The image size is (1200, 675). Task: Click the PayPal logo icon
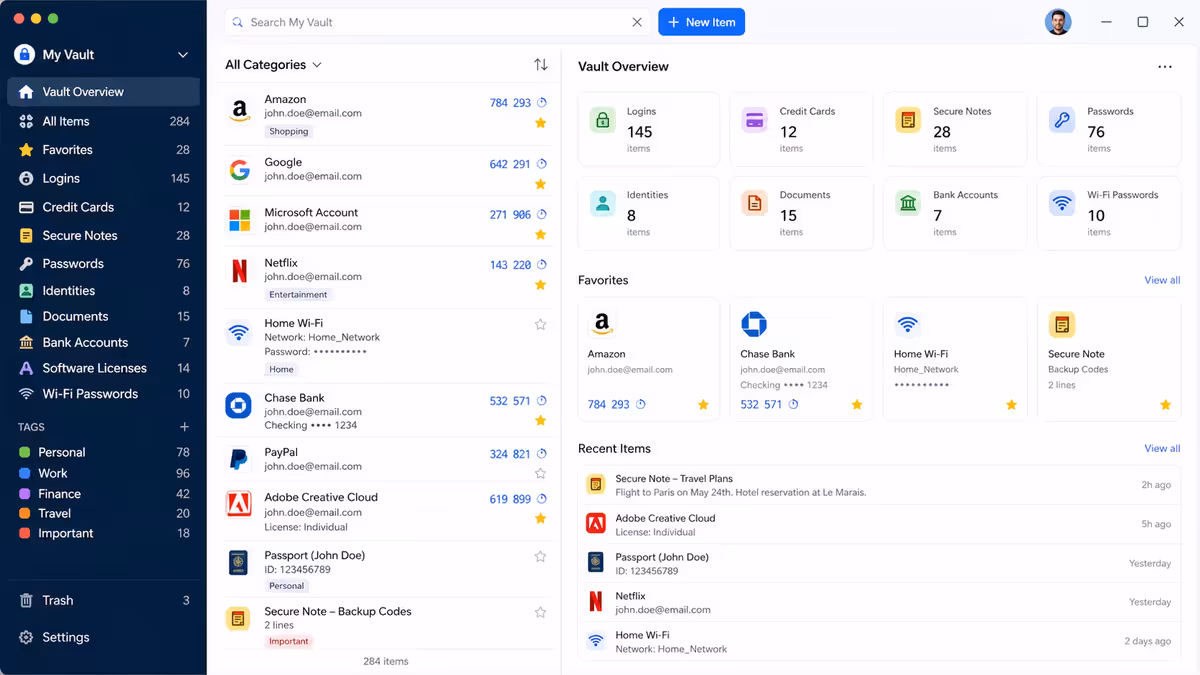click(x=239, y=459)
